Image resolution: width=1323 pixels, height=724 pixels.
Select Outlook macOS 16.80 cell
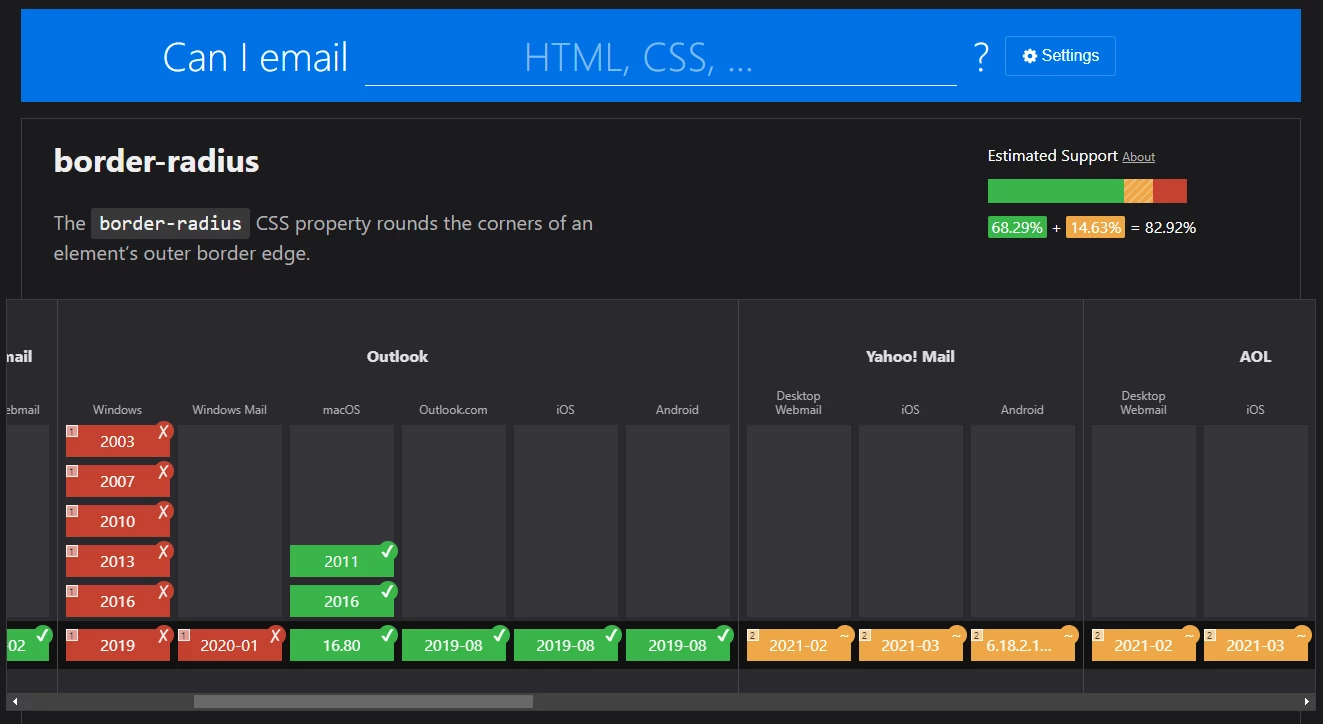[x=342, y=645]
